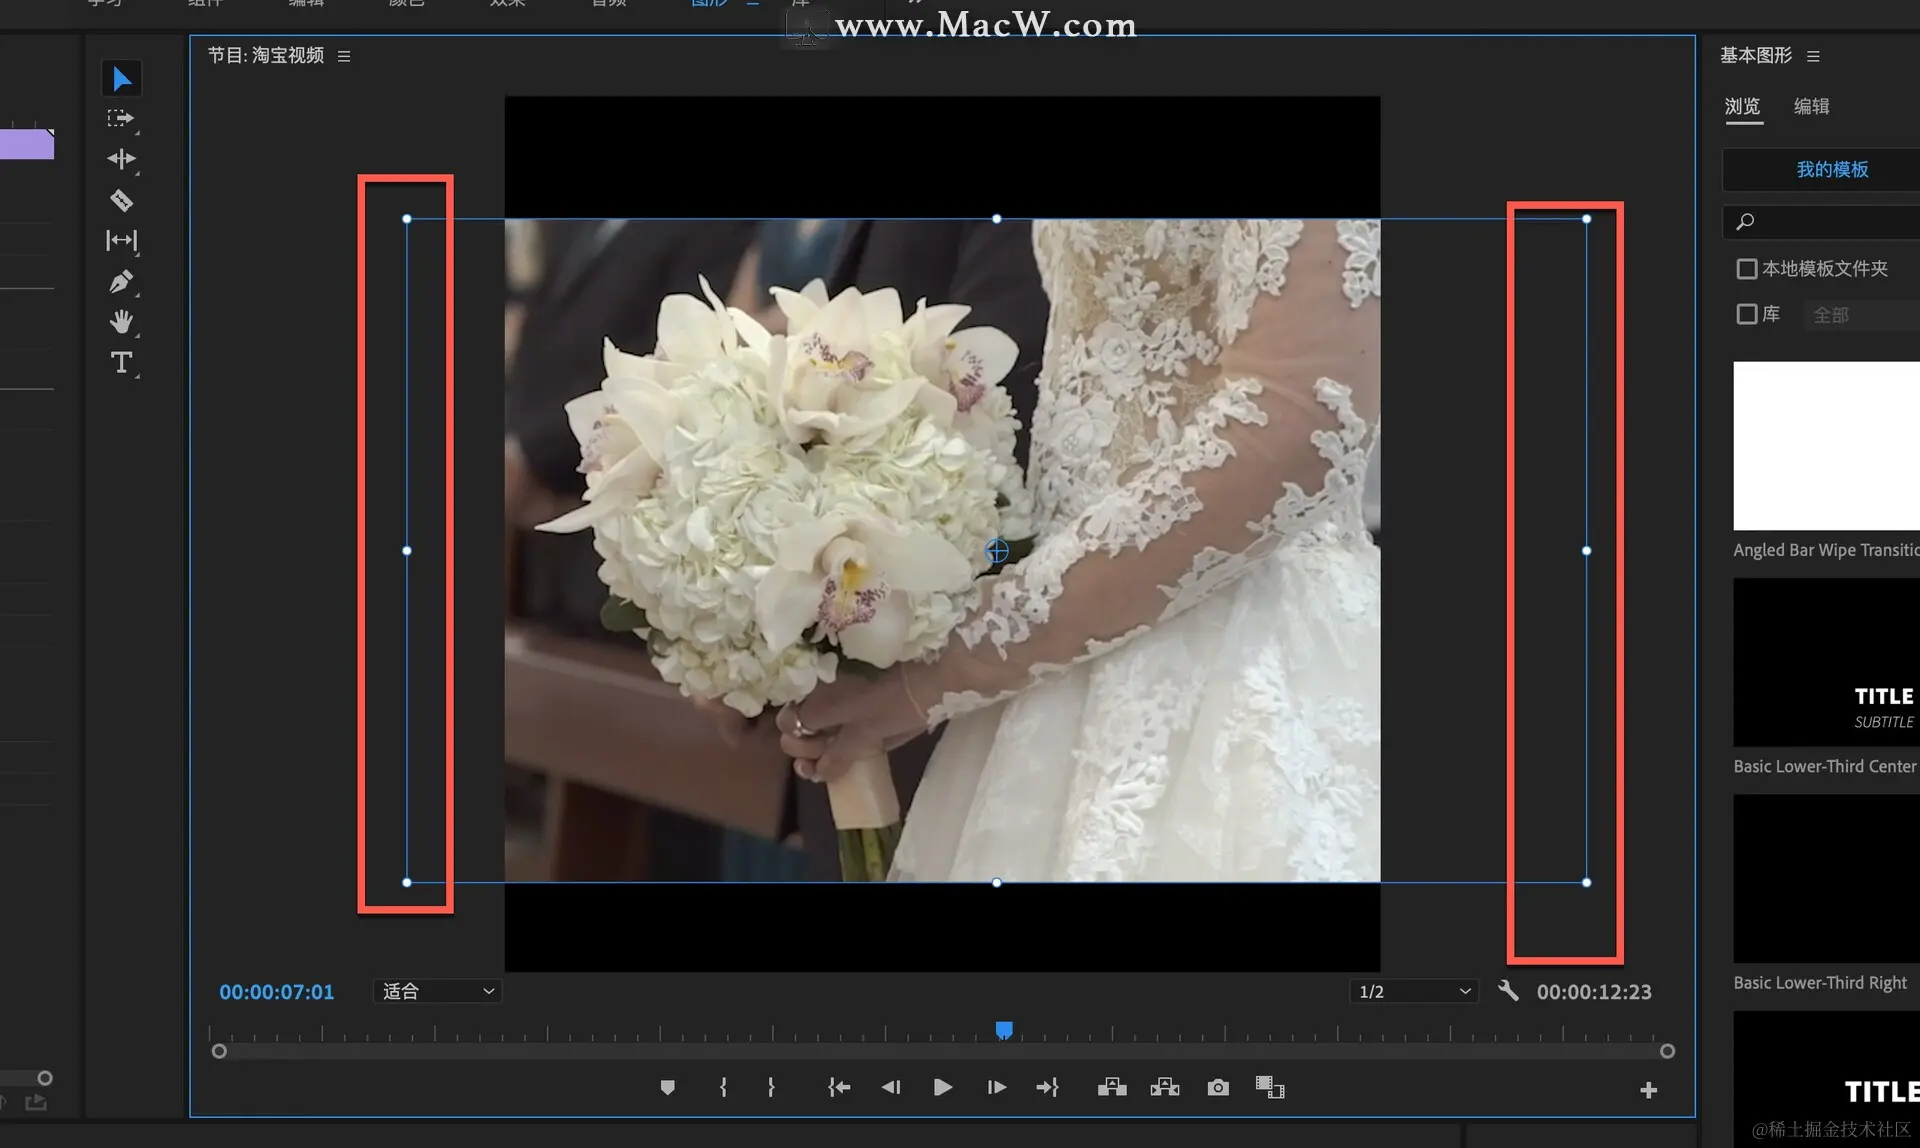Select the Ripple Edit tool
Image resolution: width=1920 pixels, height=1148 pixels.
(x=121, y=159)
